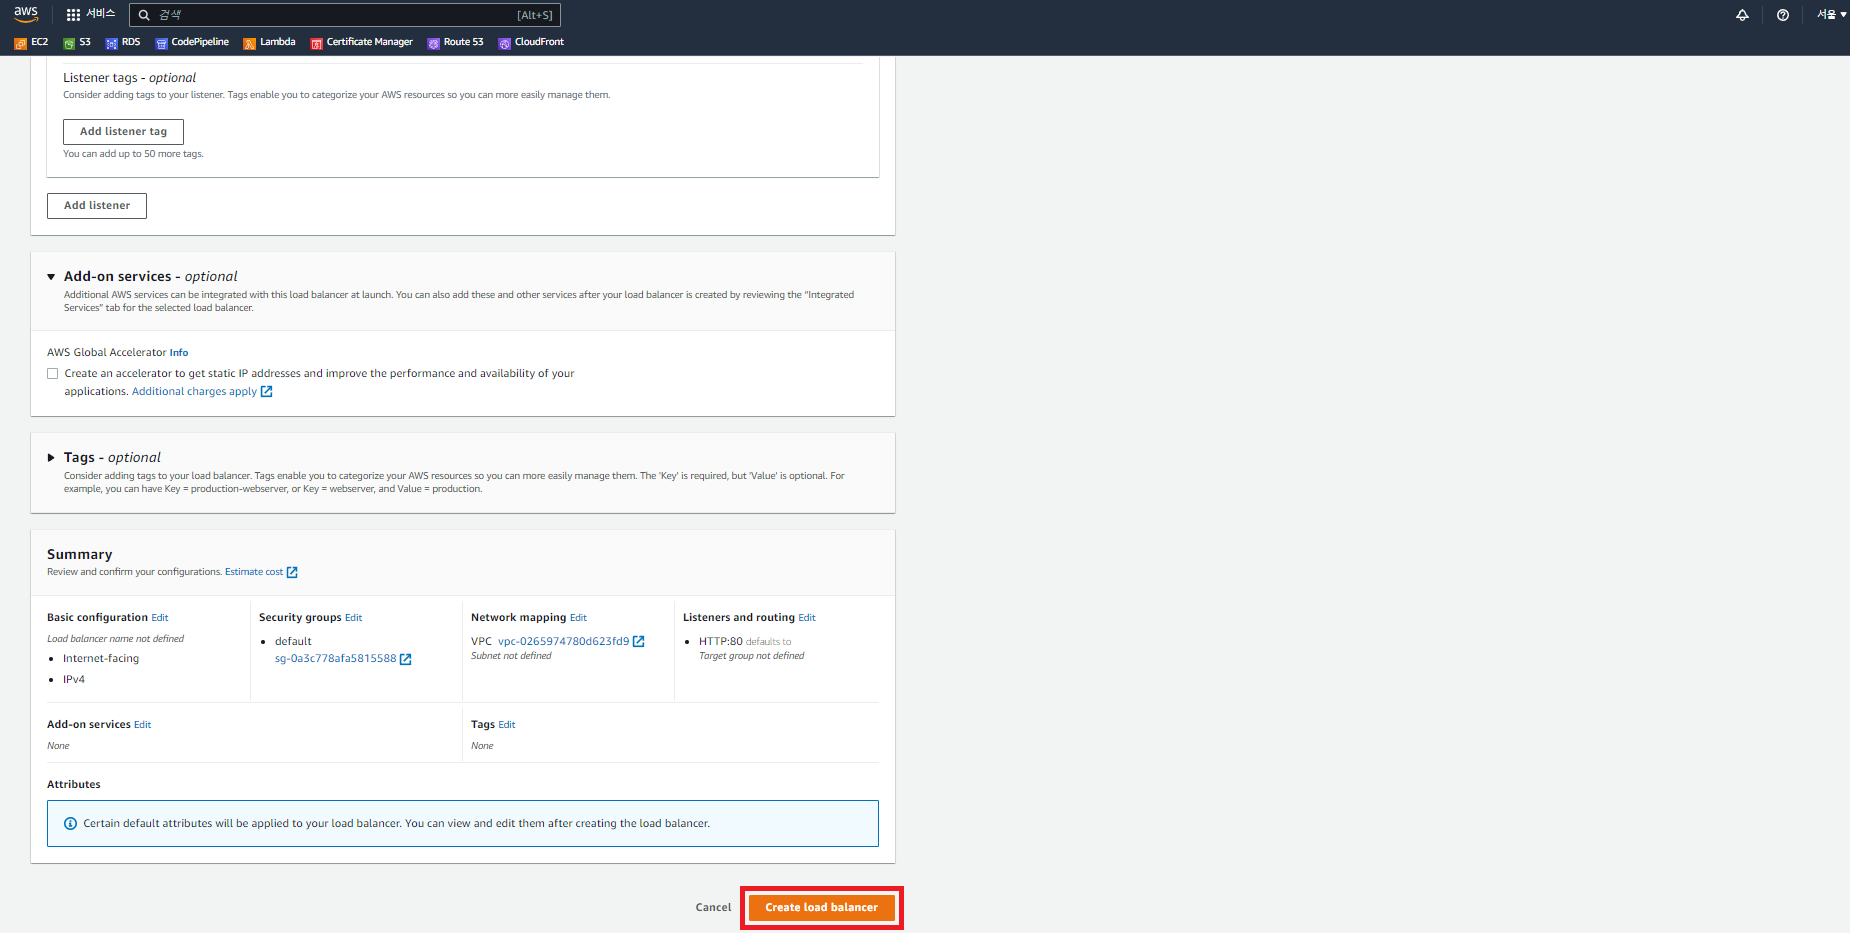Open CodePipeline from the favorites bar
The width and height of the screenshot is (1850, 933).
point(192,42)
